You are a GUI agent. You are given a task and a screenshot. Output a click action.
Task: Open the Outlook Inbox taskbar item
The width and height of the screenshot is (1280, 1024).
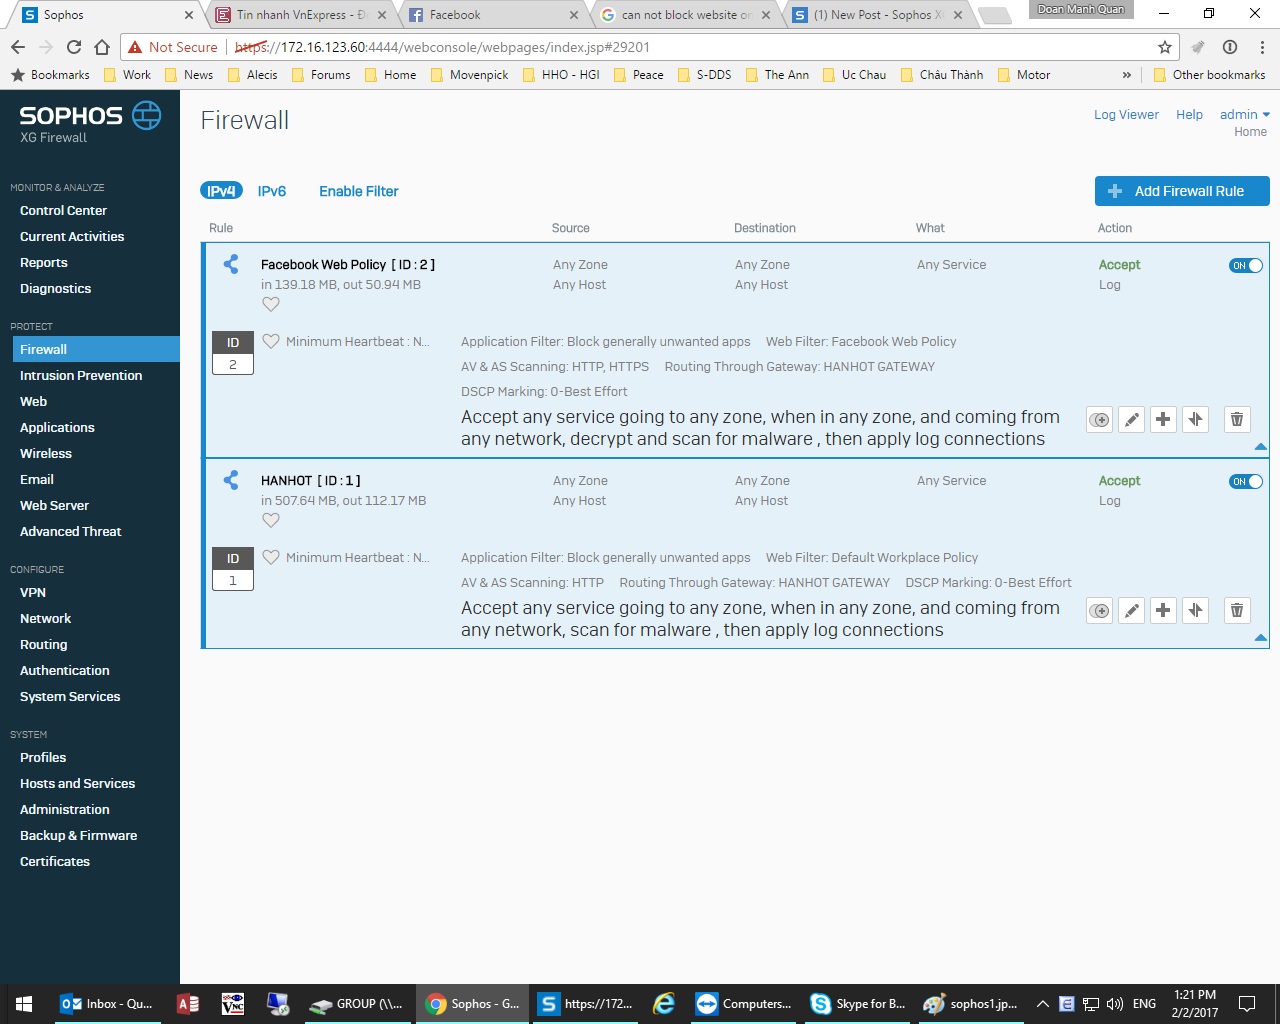(106, 1004)
